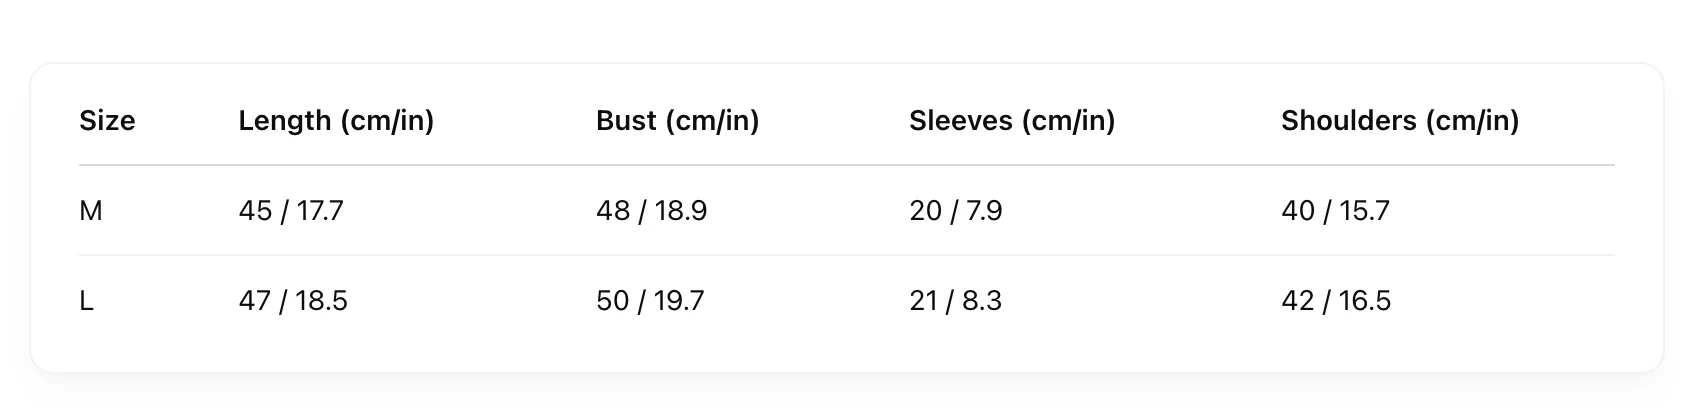Click the Size column header
The width and height of the screenshot is (1695, 416).
click(107, 121)
